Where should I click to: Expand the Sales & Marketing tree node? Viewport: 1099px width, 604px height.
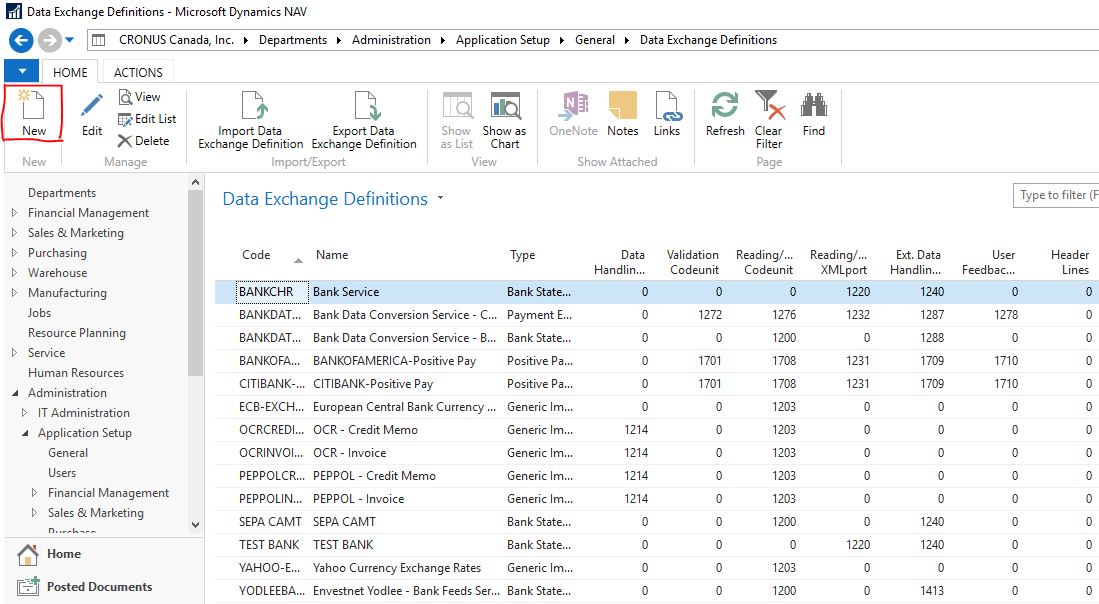[x=15, y=233]
